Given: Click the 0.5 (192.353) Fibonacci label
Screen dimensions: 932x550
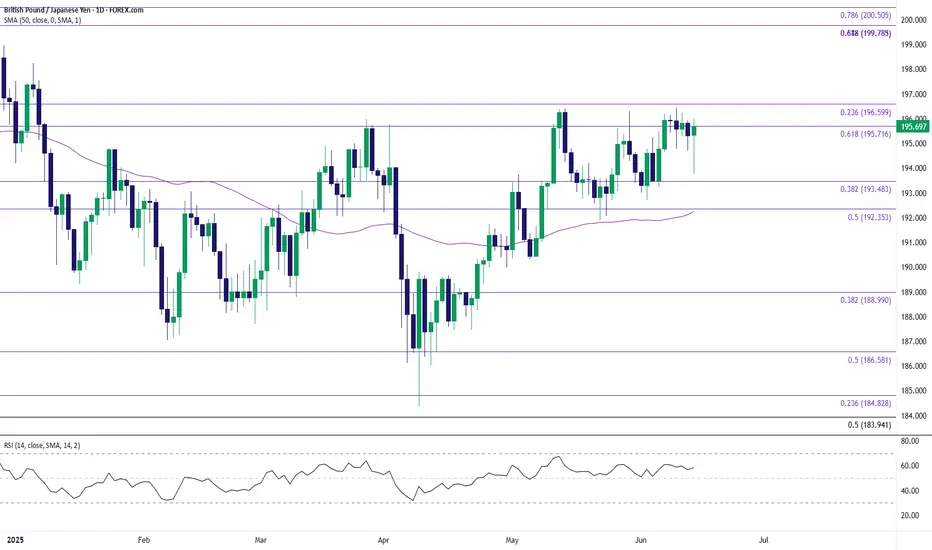Looking at the screenshot, I should (x=869, y=218).
